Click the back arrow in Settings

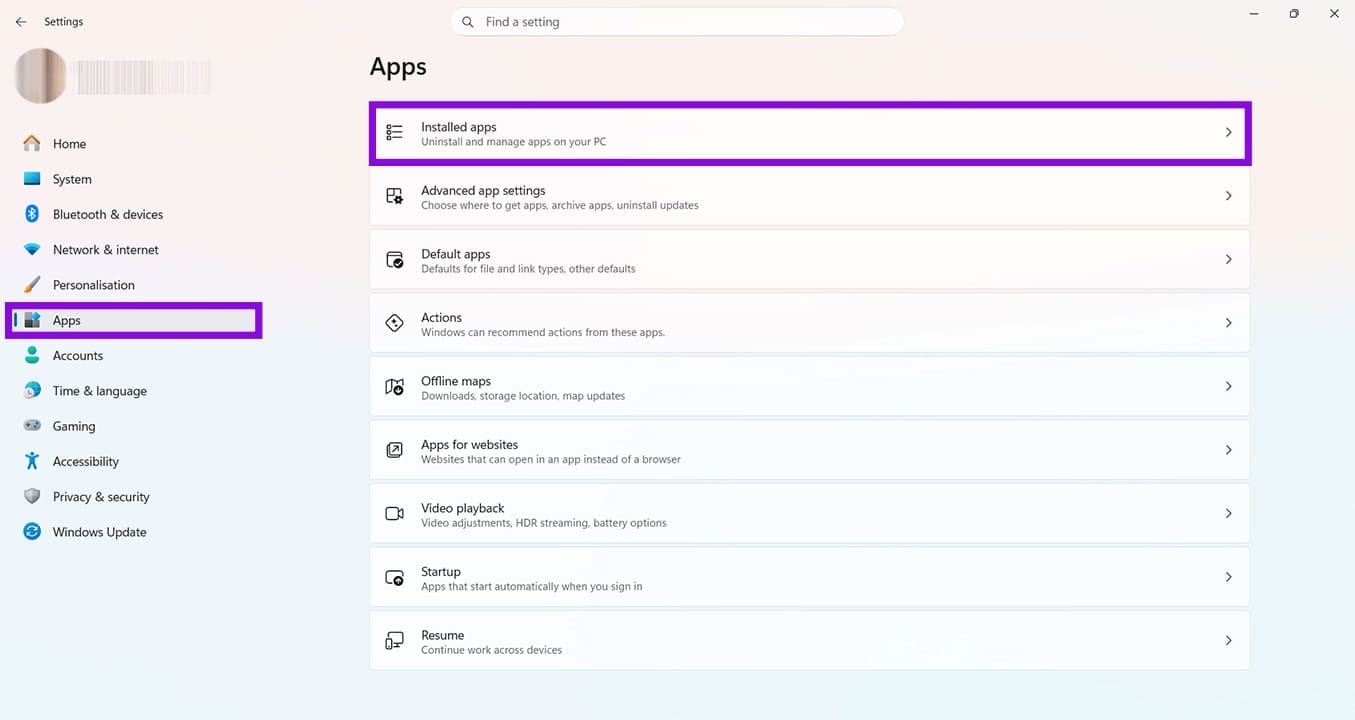pos(21,22)
